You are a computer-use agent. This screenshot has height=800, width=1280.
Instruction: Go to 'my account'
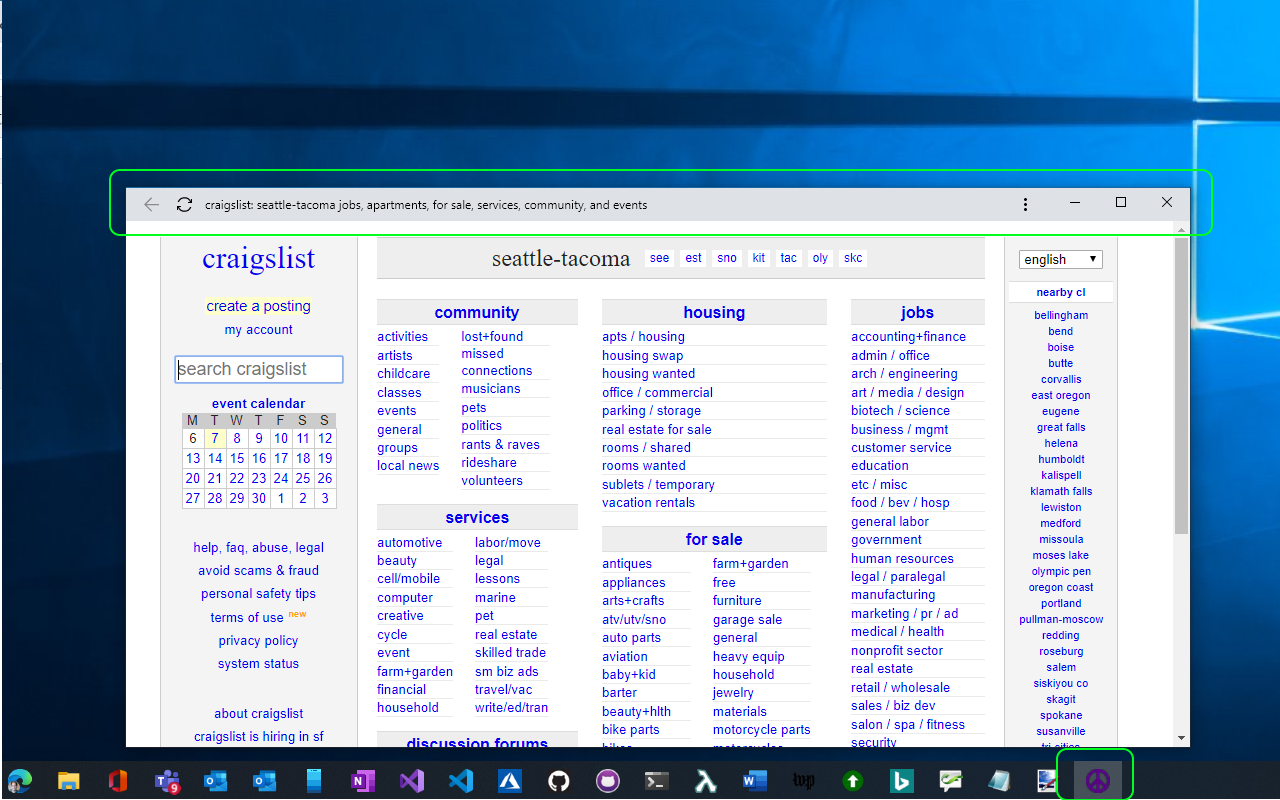pos(259,330)
